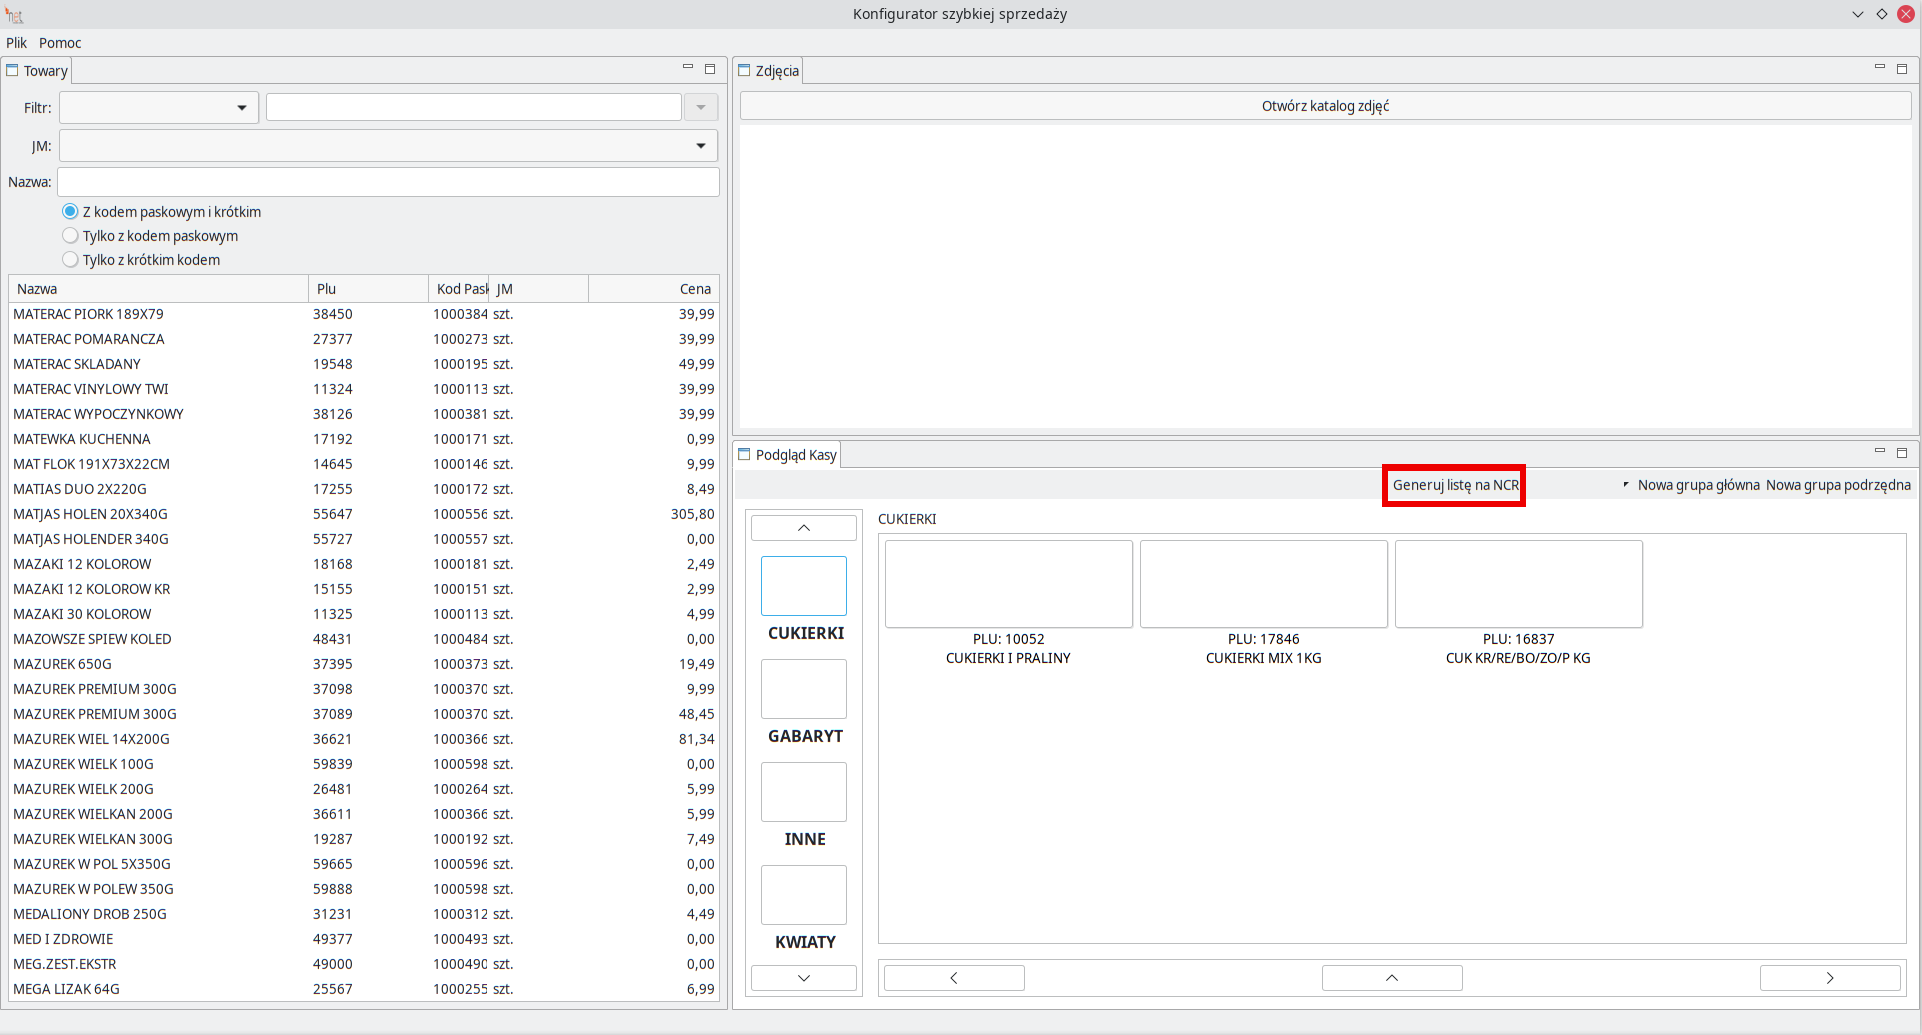Create Nowa grupa główna

click(x=1698, y=485)
